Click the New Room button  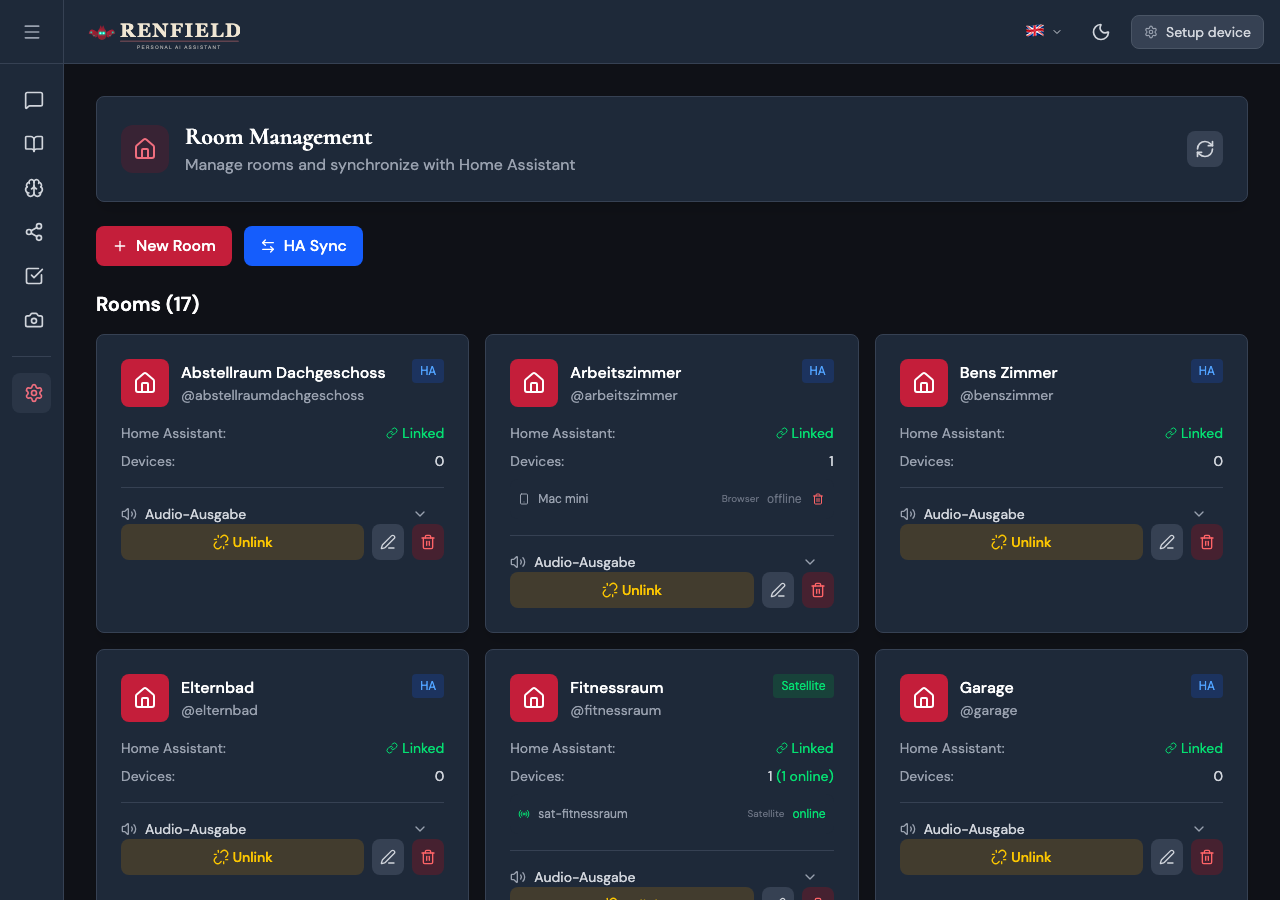(x=164, y=246)
